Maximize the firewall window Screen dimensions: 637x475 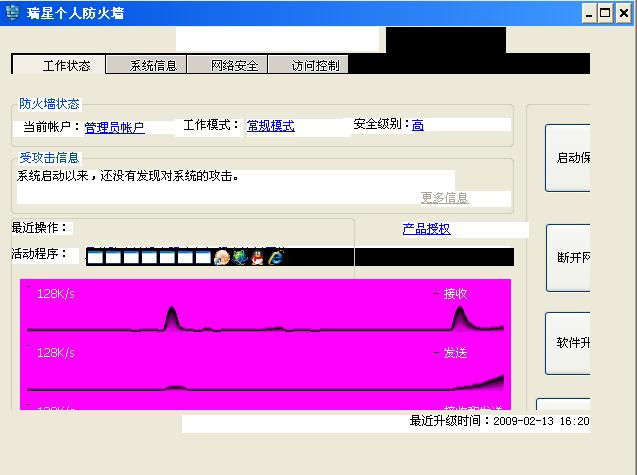tap(605, 13)
